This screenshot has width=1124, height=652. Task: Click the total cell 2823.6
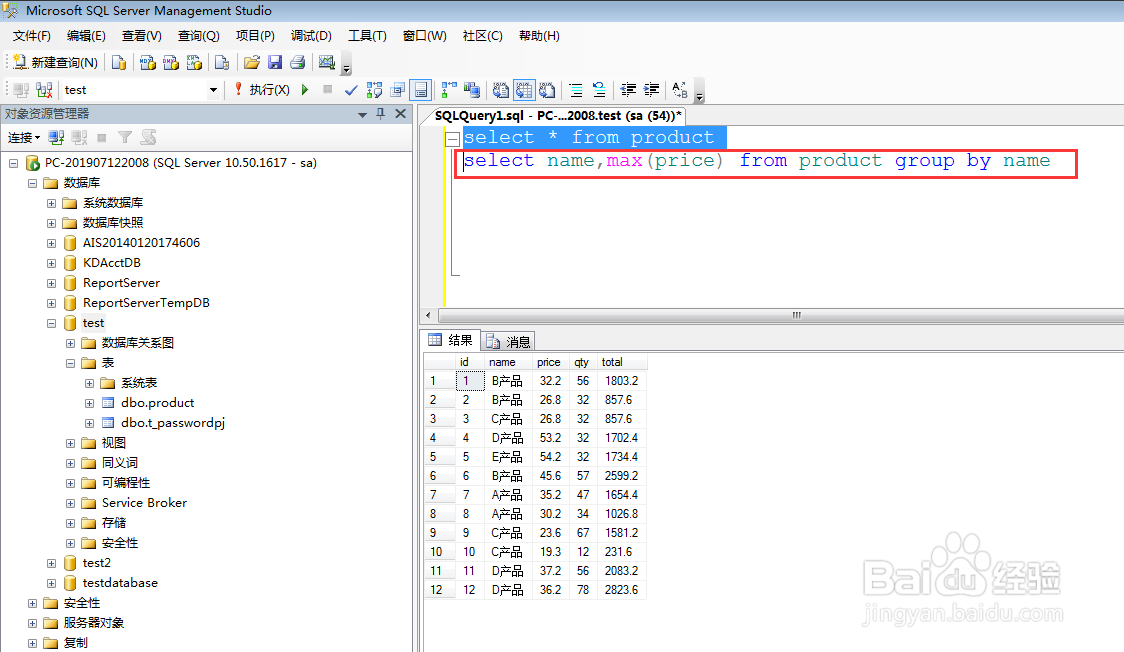[621, 590]
